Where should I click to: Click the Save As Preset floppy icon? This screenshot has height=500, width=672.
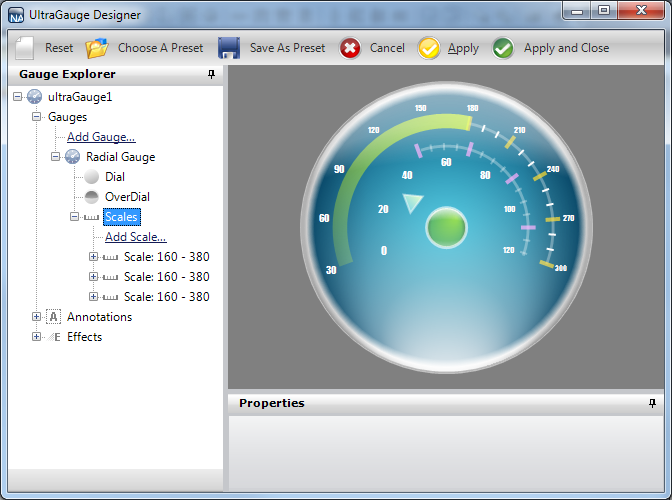pos(229,48)
